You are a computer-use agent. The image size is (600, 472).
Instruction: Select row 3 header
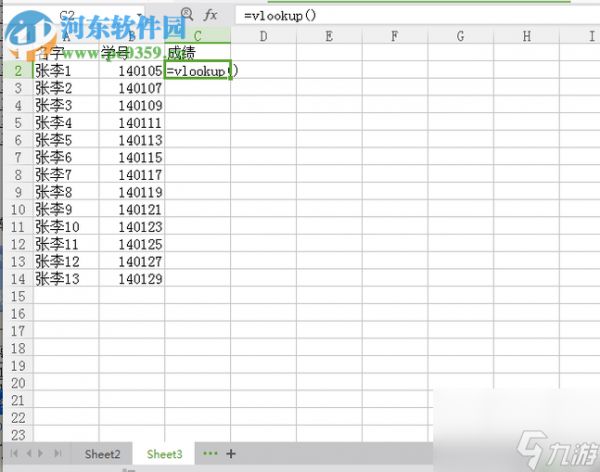tap(18, 88)
